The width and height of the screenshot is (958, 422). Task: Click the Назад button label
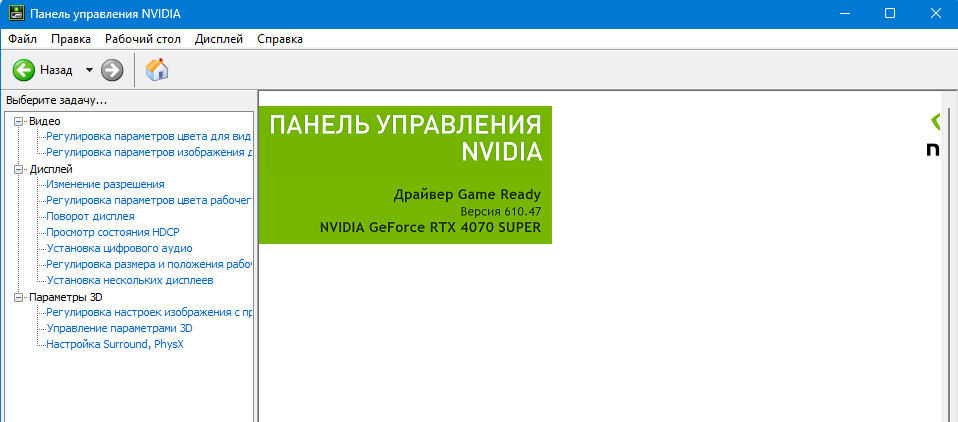pos(56,70)
